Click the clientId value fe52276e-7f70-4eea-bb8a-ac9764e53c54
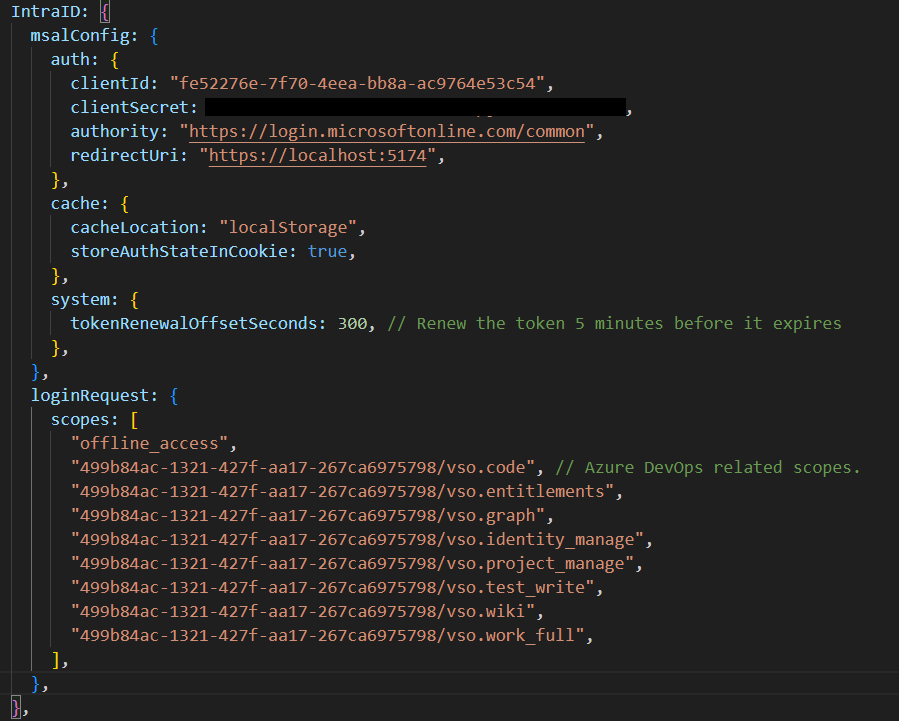 [x=357, y=84]
